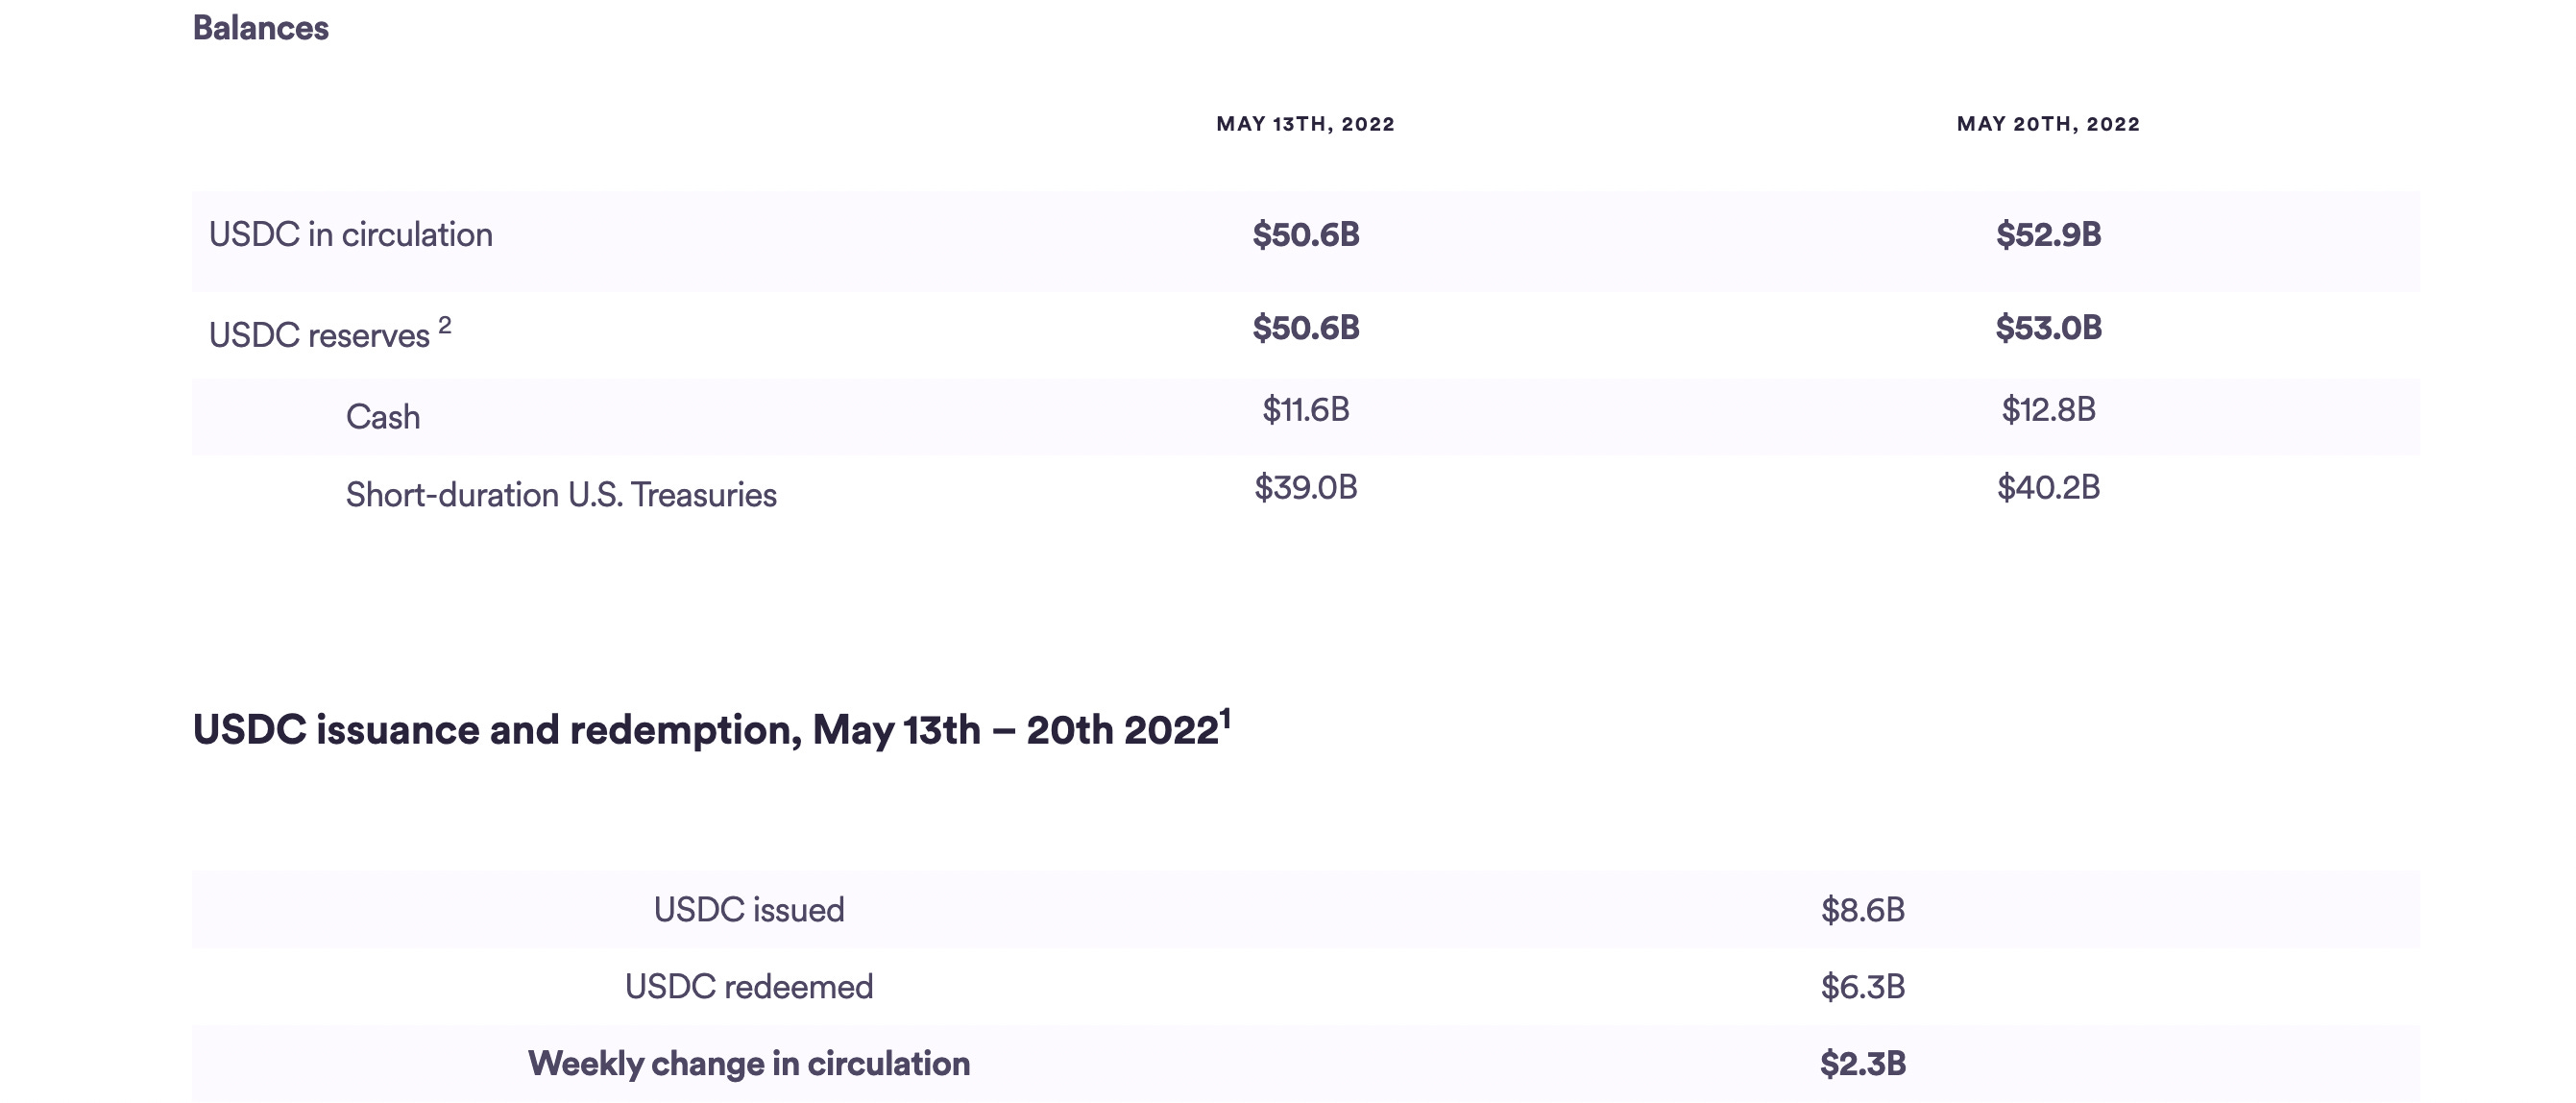
Task: Select the $8.6B issued value
Action: click(x=1862, y=910)
